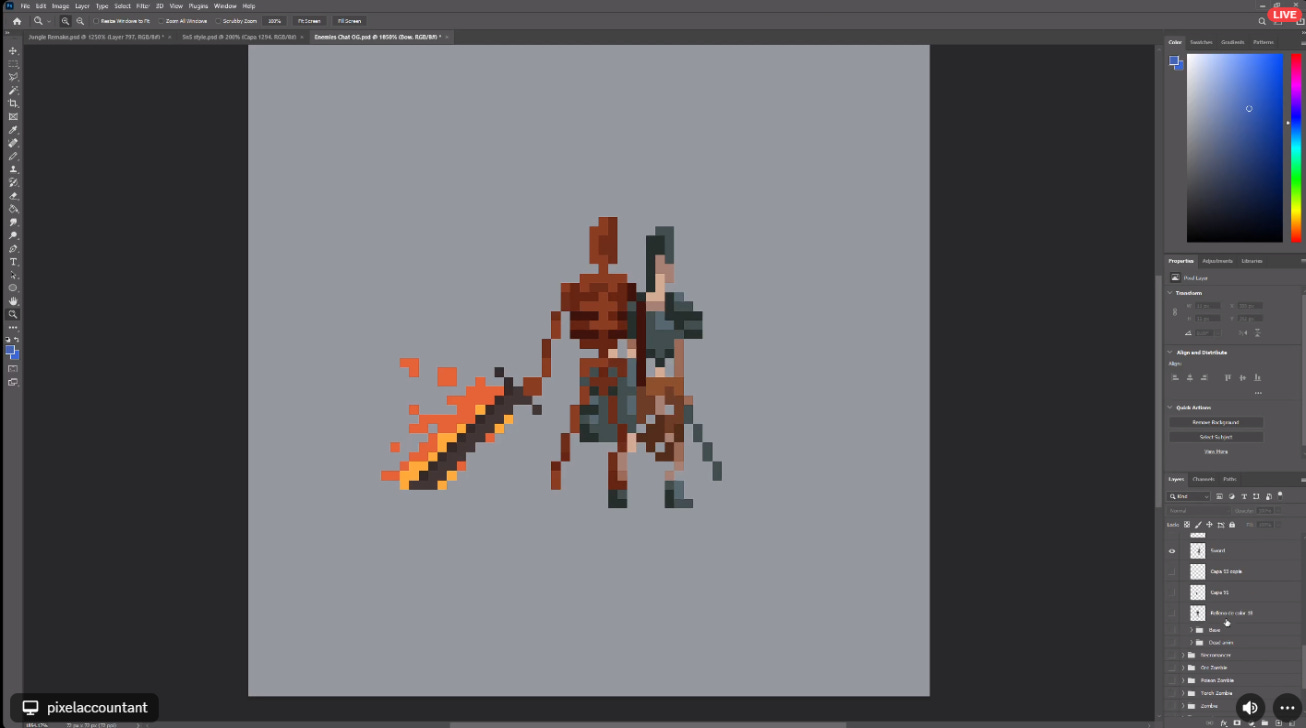Expand the Poison Zombie layer group
Viewport: 1306px width, 728px height.
pos(1183,681)
